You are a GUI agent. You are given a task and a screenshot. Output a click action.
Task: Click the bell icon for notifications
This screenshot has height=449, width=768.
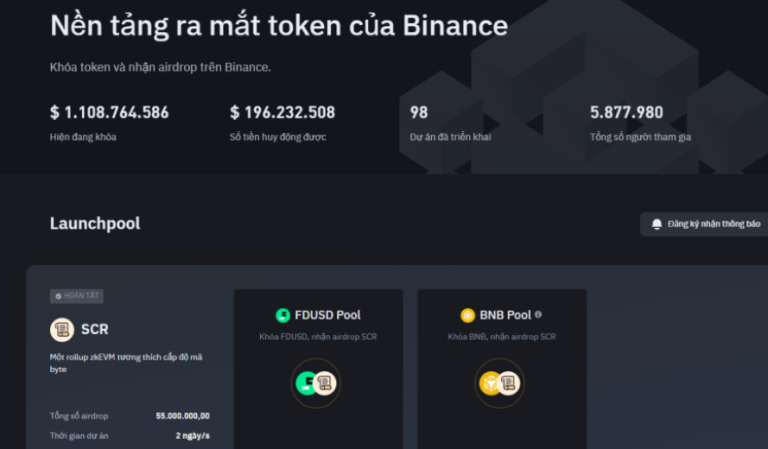tap(657, 224)
